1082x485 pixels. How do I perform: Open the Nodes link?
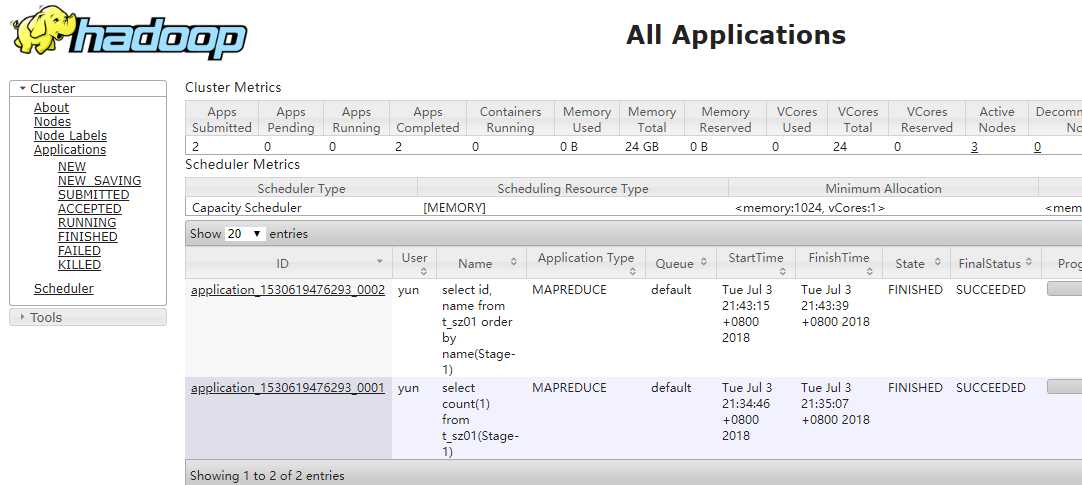click(x=52, y=121)
